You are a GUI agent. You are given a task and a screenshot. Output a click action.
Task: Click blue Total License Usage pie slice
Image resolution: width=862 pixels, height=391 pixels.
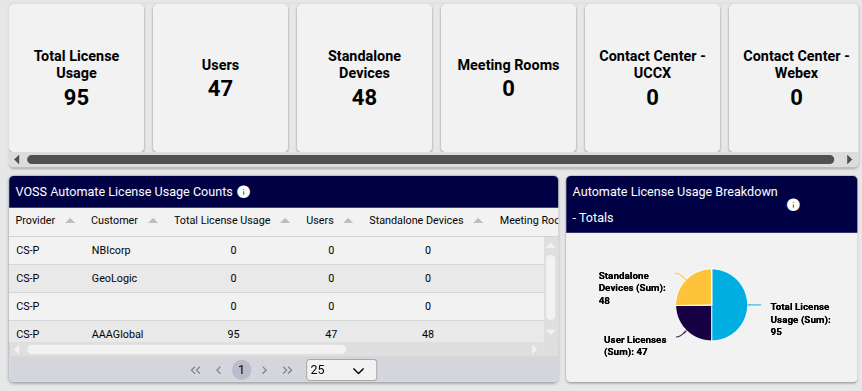point(730,305)
